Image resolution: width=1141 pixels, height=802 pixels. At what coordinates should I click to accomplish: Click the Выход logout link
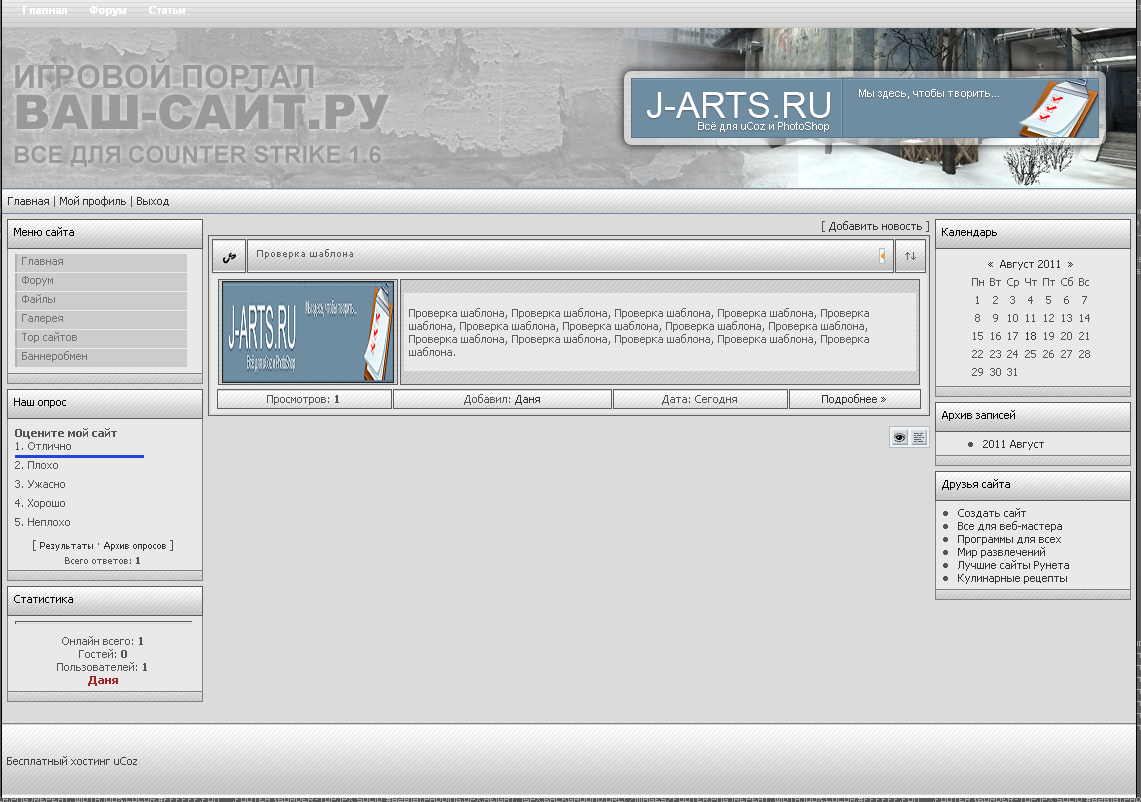pos(153,202)
